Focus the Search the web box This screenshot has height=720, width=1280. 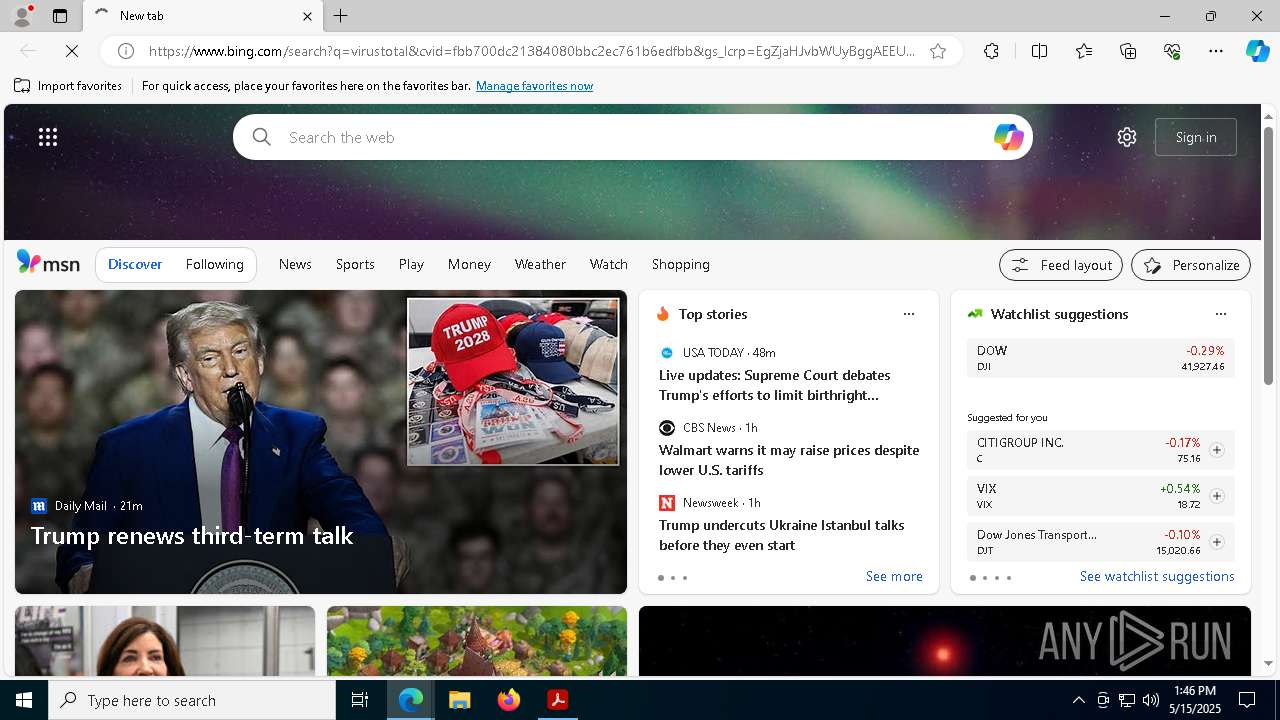[x=633, y=137]
